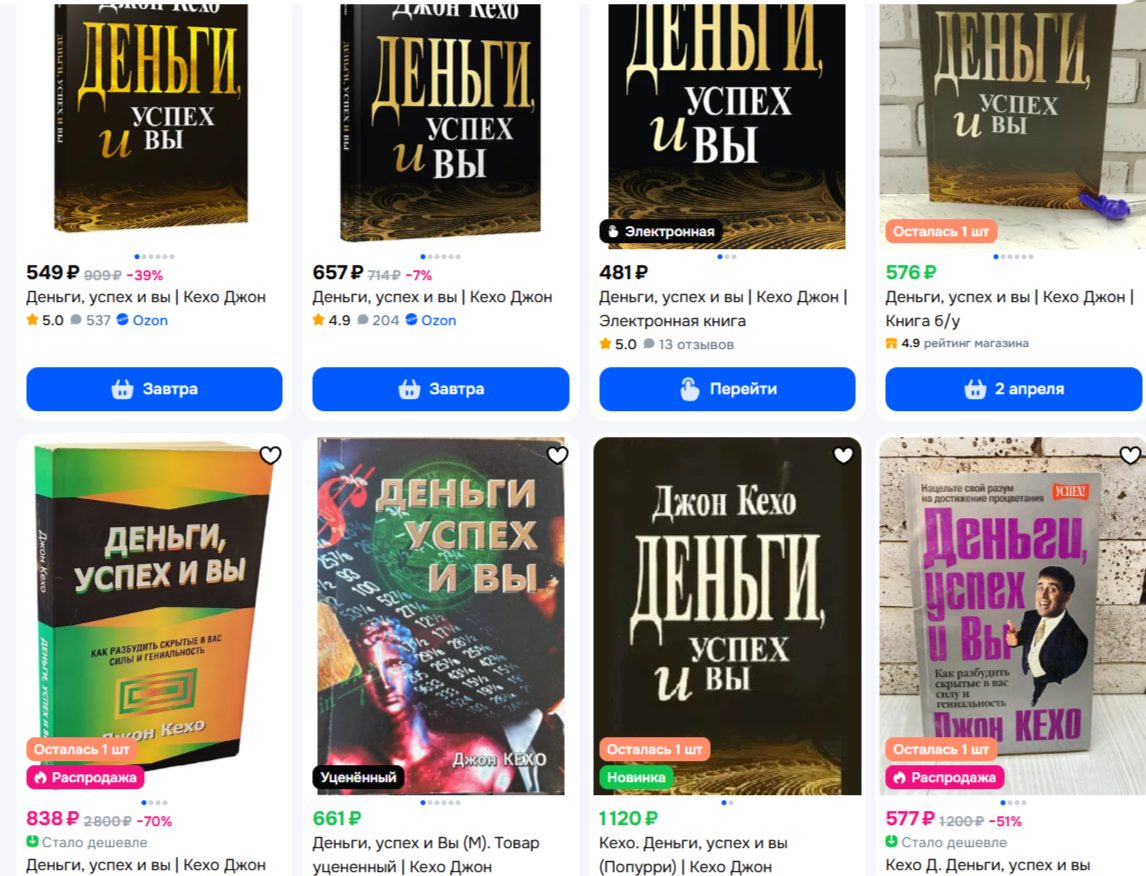Click Перейти button for the electronic book

(727, 389)
